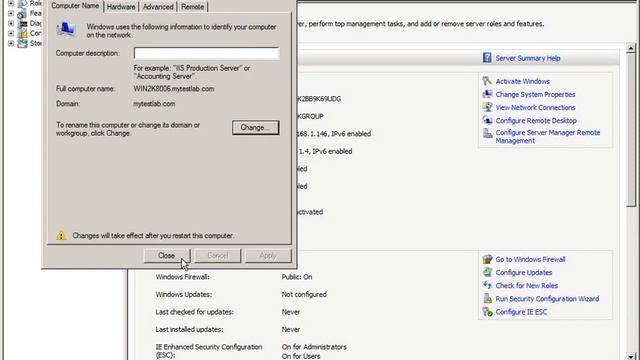
Task: Expand the Features tree node
Action: pos(11,13)
